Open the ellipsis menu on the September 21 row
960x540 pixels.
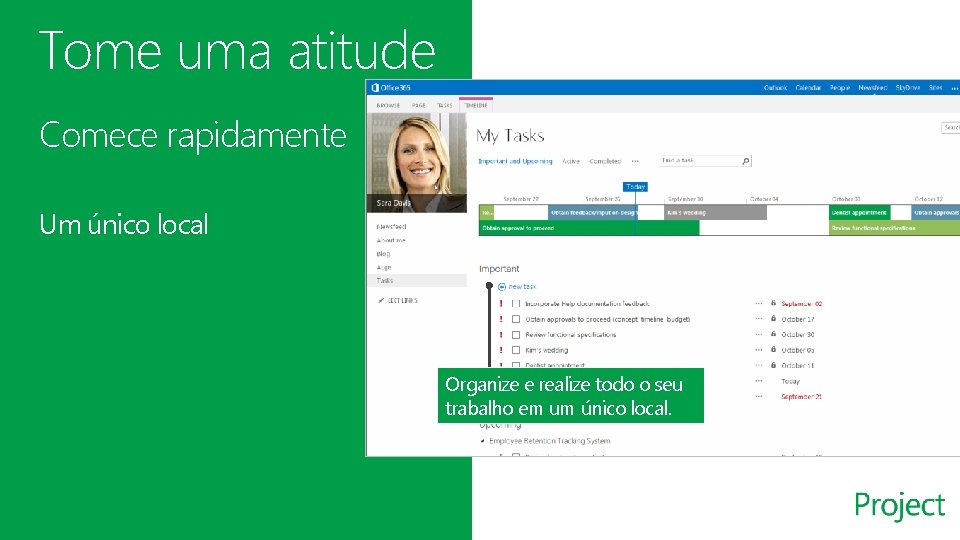(x=759, y=397)
